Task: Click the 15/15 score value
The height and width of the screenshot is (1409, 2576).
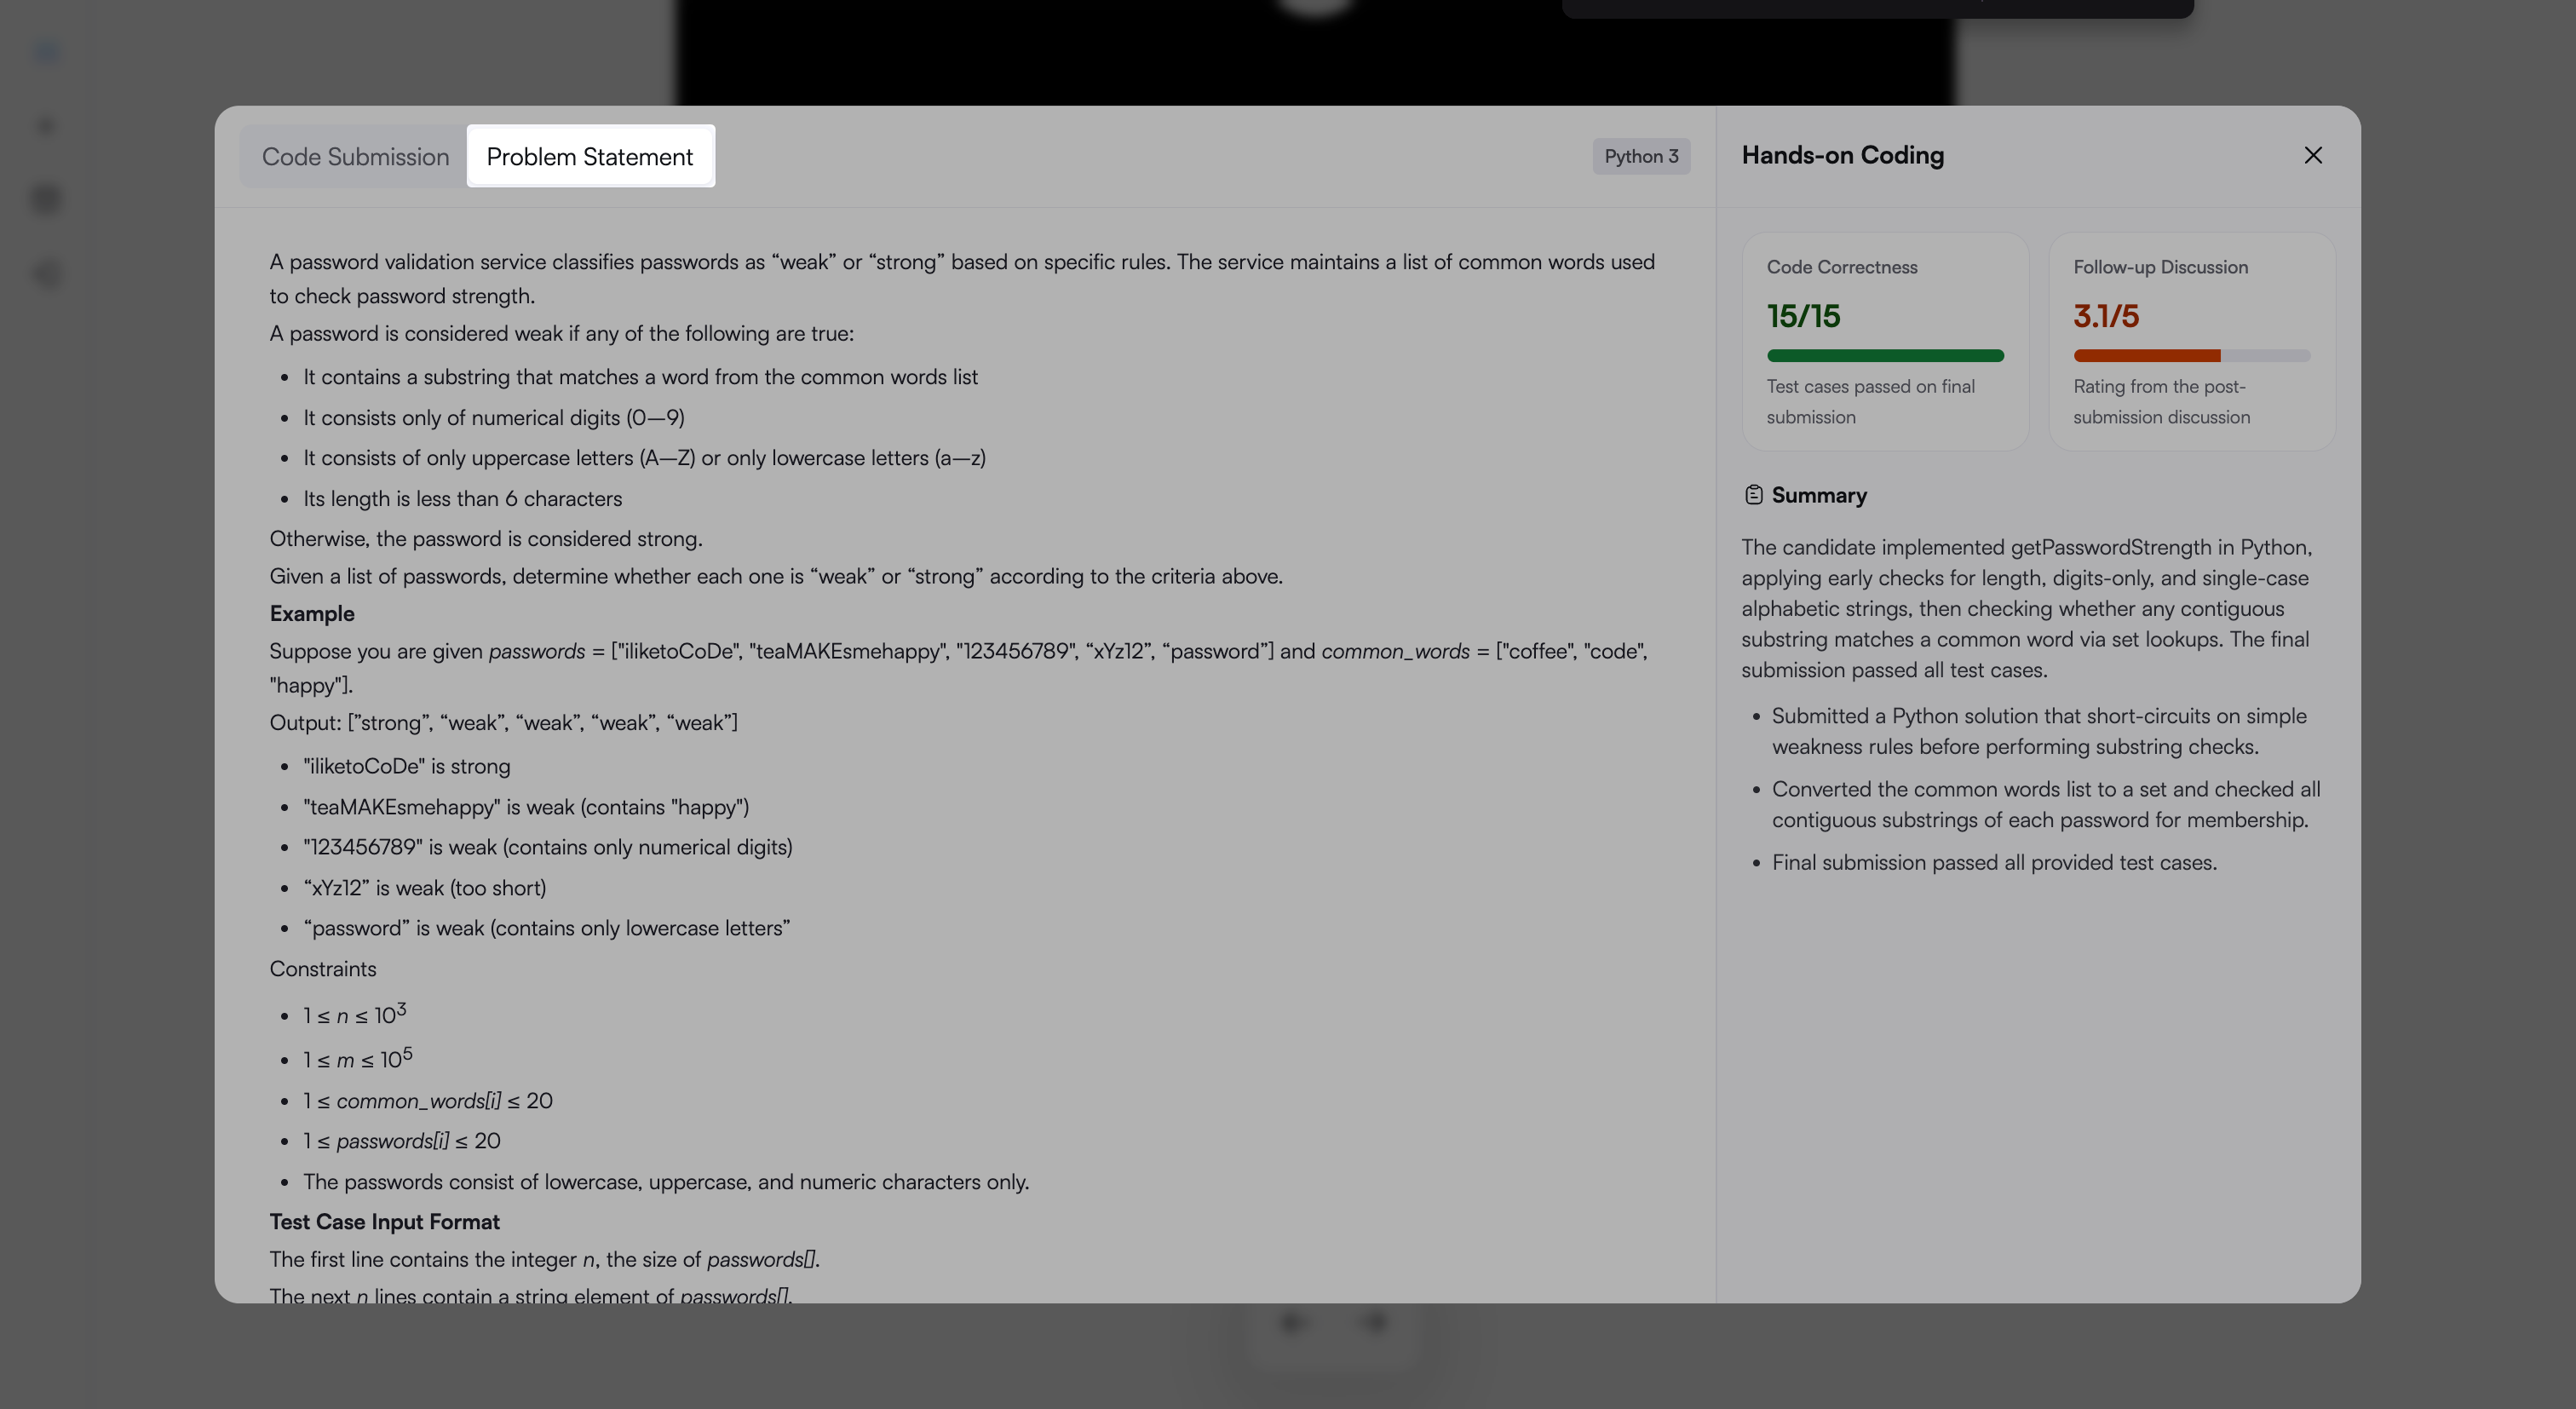Action: (x=1803, y=316)
